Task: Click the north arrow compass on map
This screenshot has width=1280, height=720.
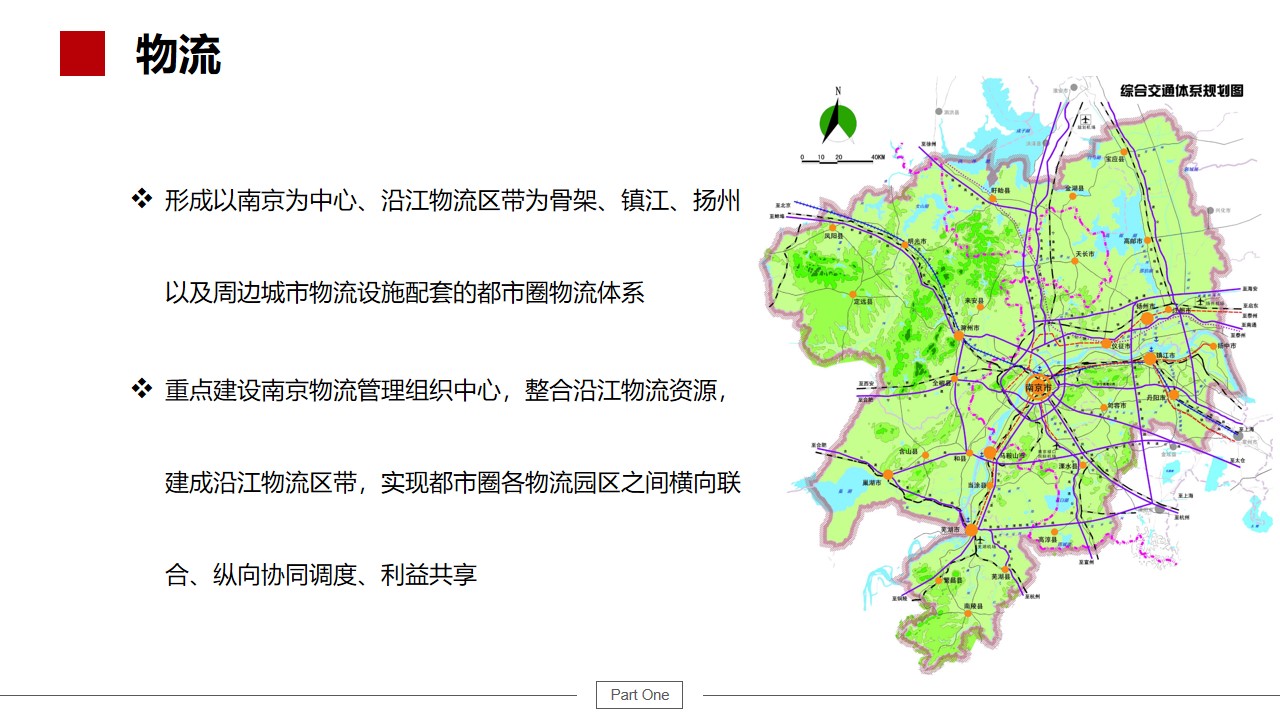Action: [x=838, y=120]
